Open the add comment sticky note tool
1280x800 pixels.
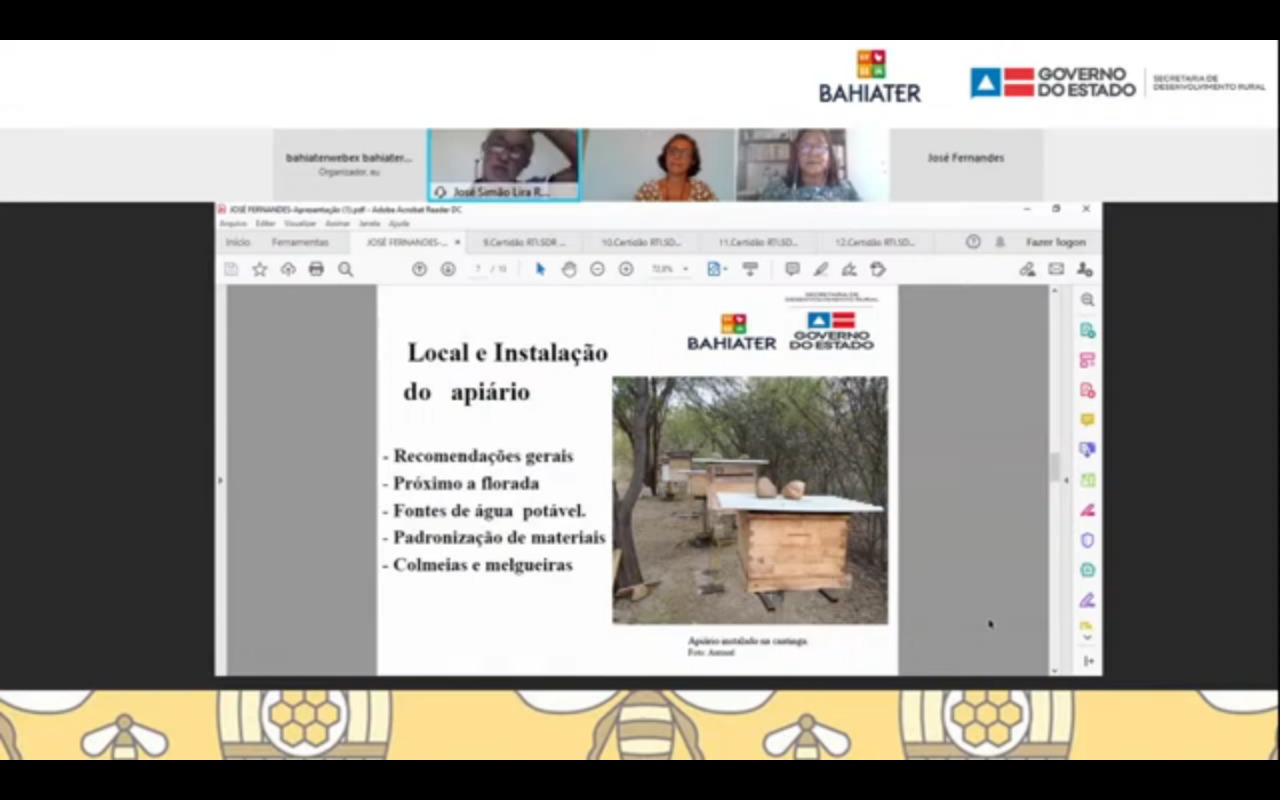792,269
